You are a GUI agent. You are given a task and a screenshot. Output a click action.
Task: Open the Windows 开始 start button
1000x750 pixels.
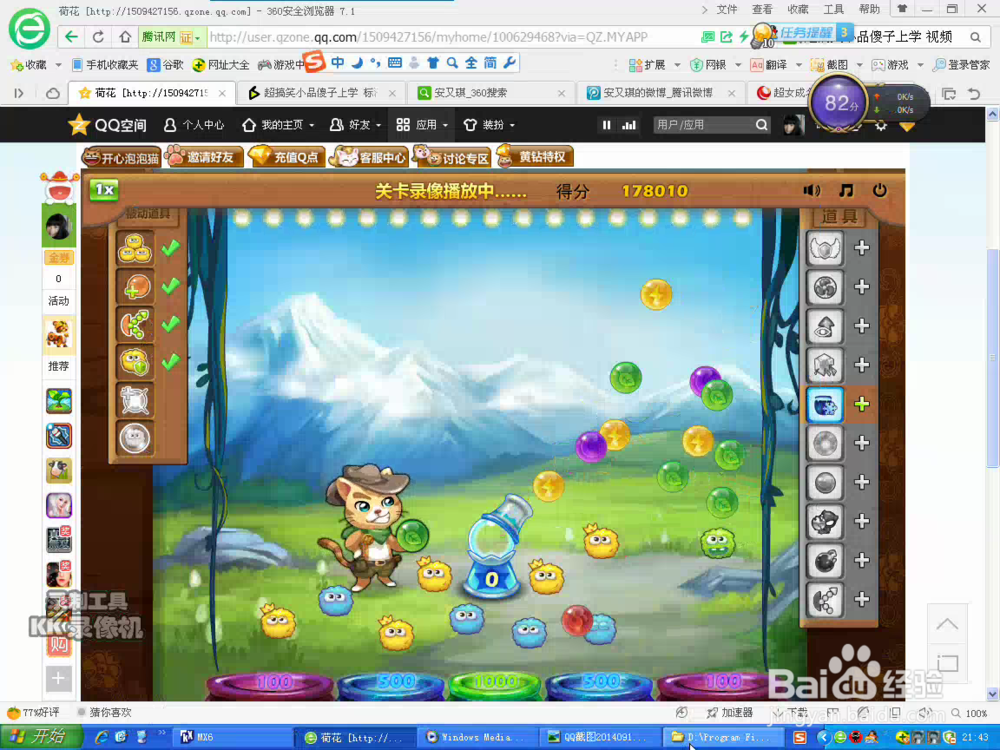tap(41, 737)
